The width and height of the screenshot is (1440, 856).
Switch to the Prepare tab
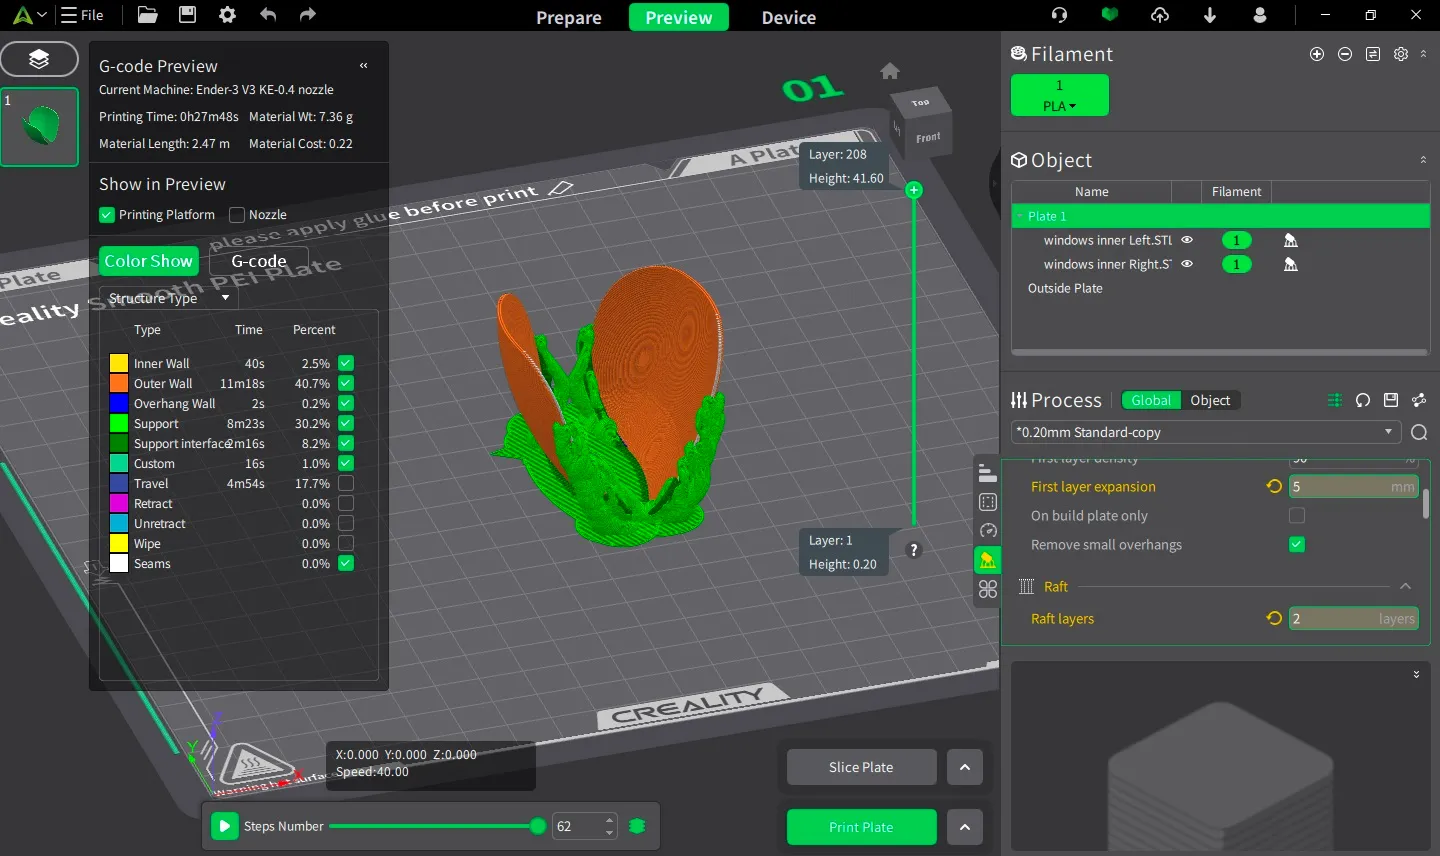tap(569, 17)
